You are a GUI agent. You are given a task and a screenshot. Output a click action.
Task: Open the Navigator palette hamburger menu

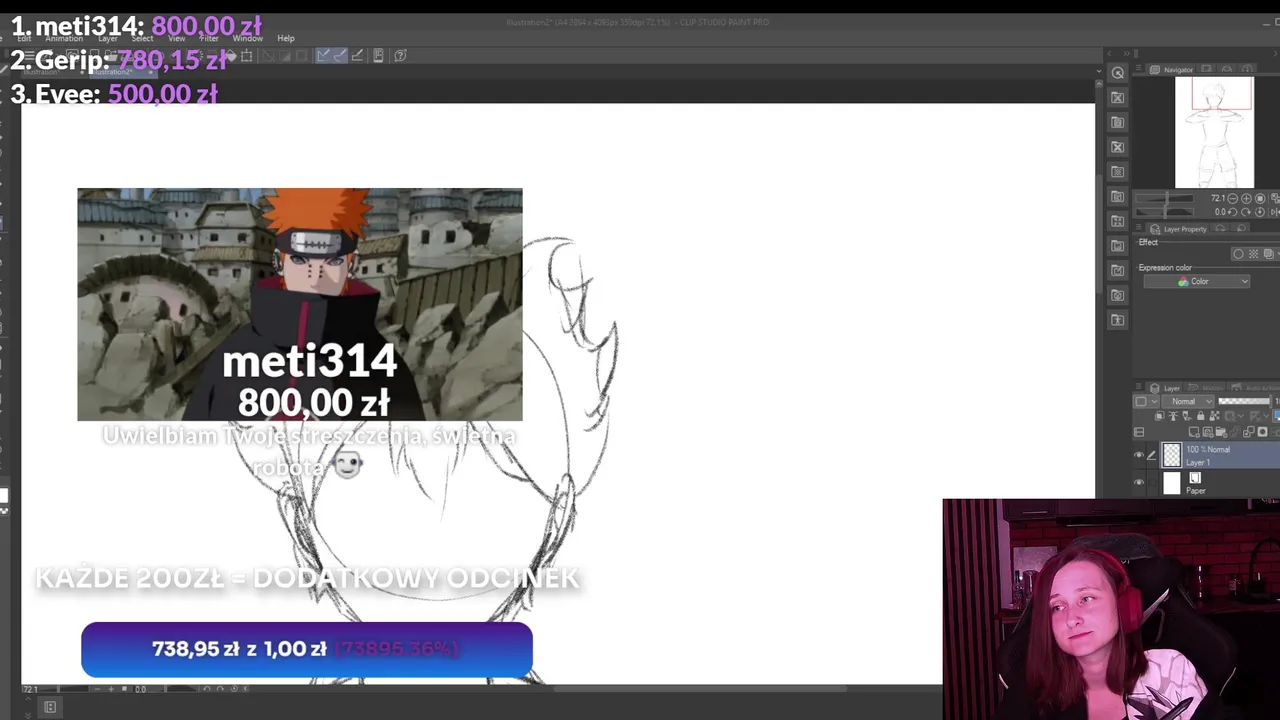1139,69
